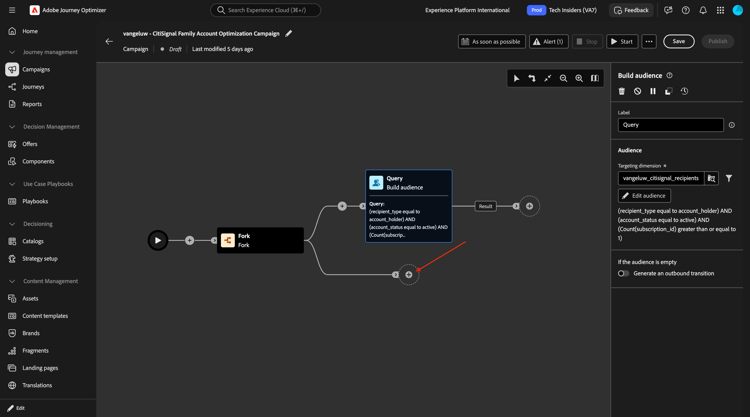Collapse the Journey management section
Screen dimensions: 750x417
click(x=12, y=52)
